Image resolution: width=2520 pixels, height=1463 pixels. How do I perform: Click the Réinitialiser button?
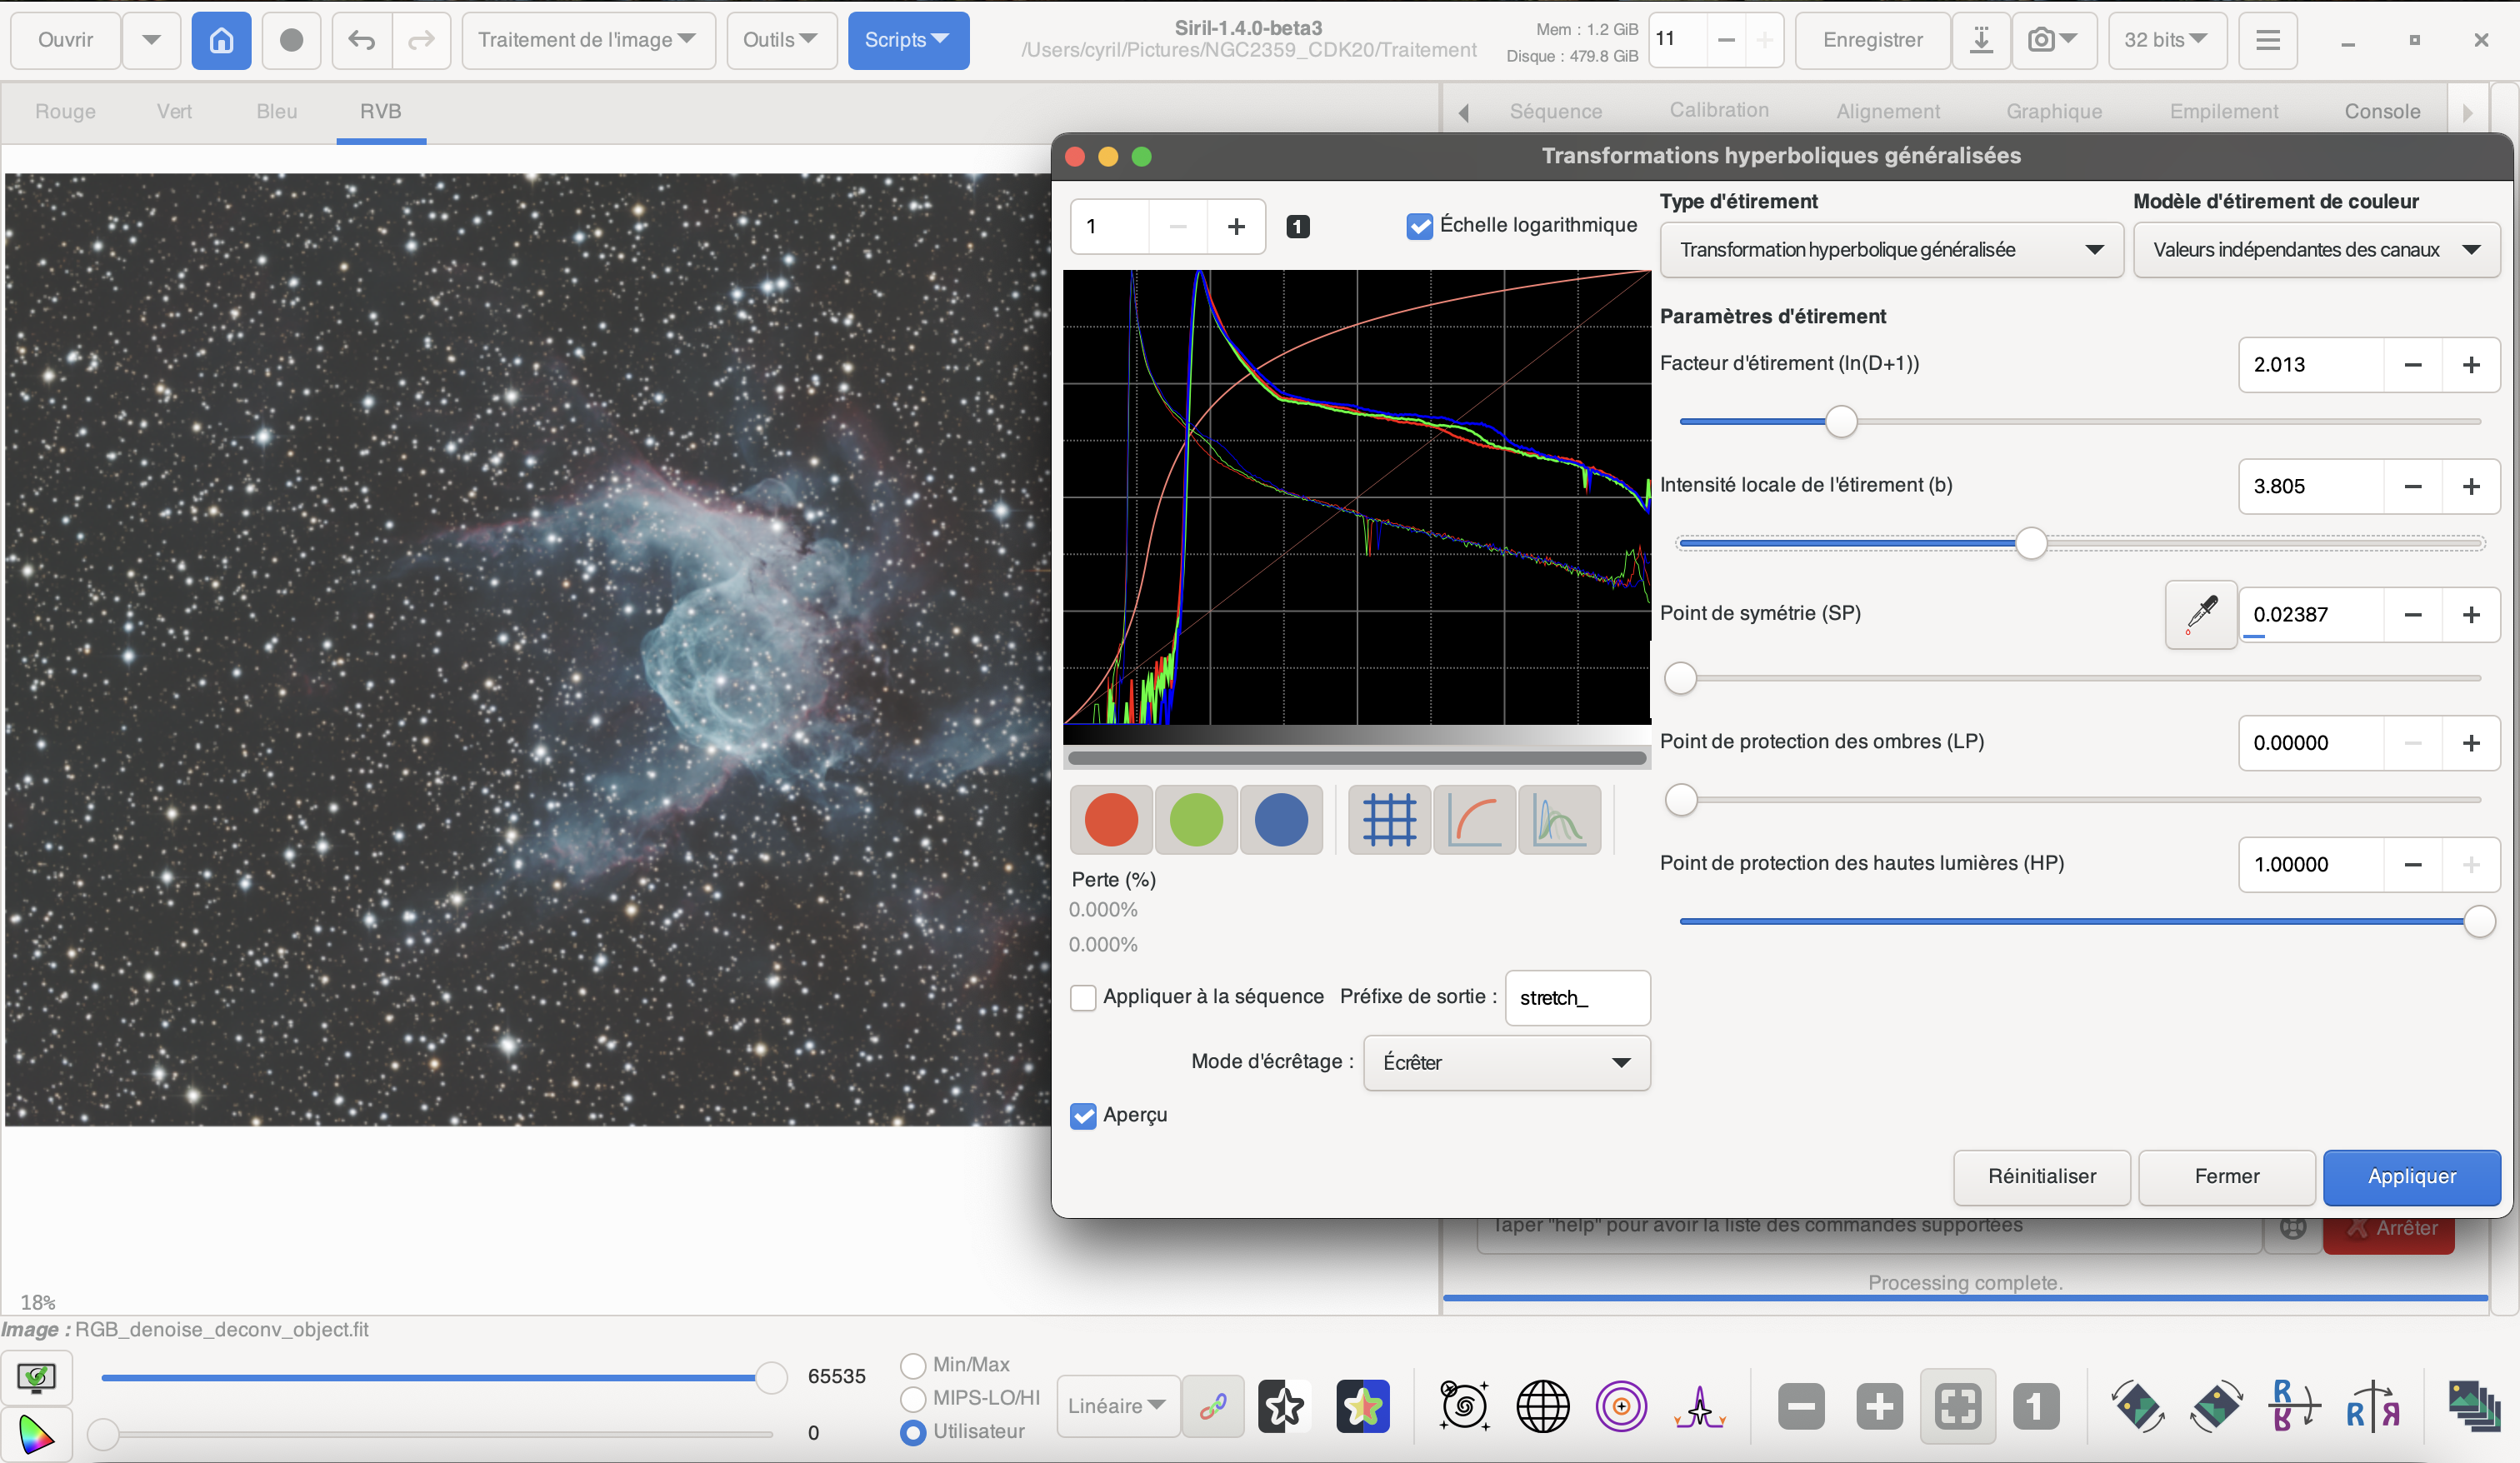2041,1176
